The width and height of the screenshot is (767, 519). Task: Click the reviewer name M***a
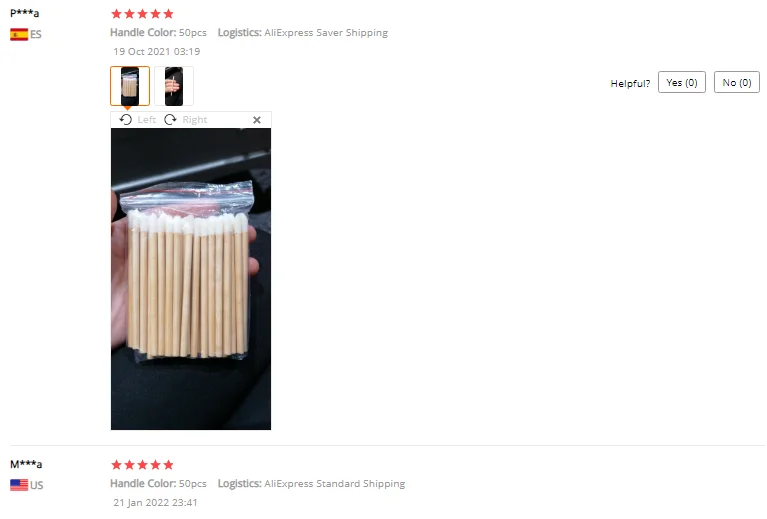[26, 464]
